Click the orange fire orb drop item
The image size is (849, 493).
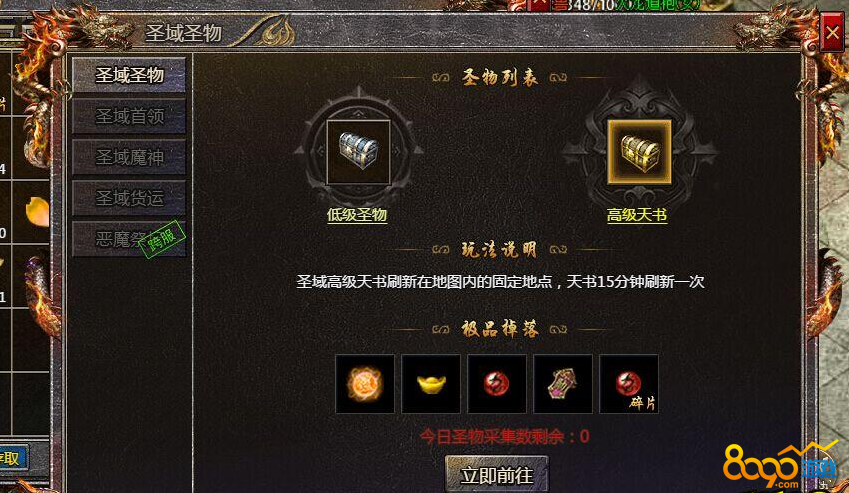(365, 384)
